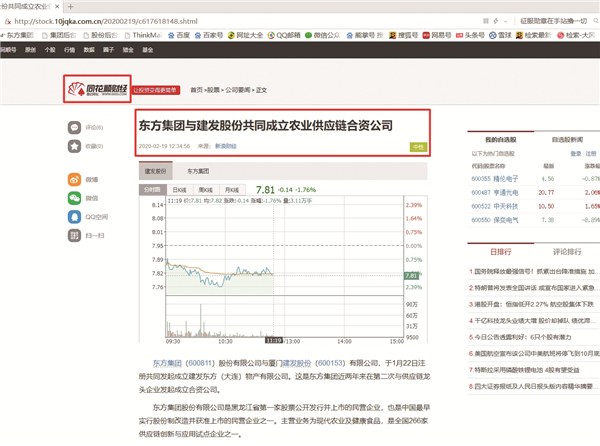Switch to 评论排行 ranking tab

(567, 252)
